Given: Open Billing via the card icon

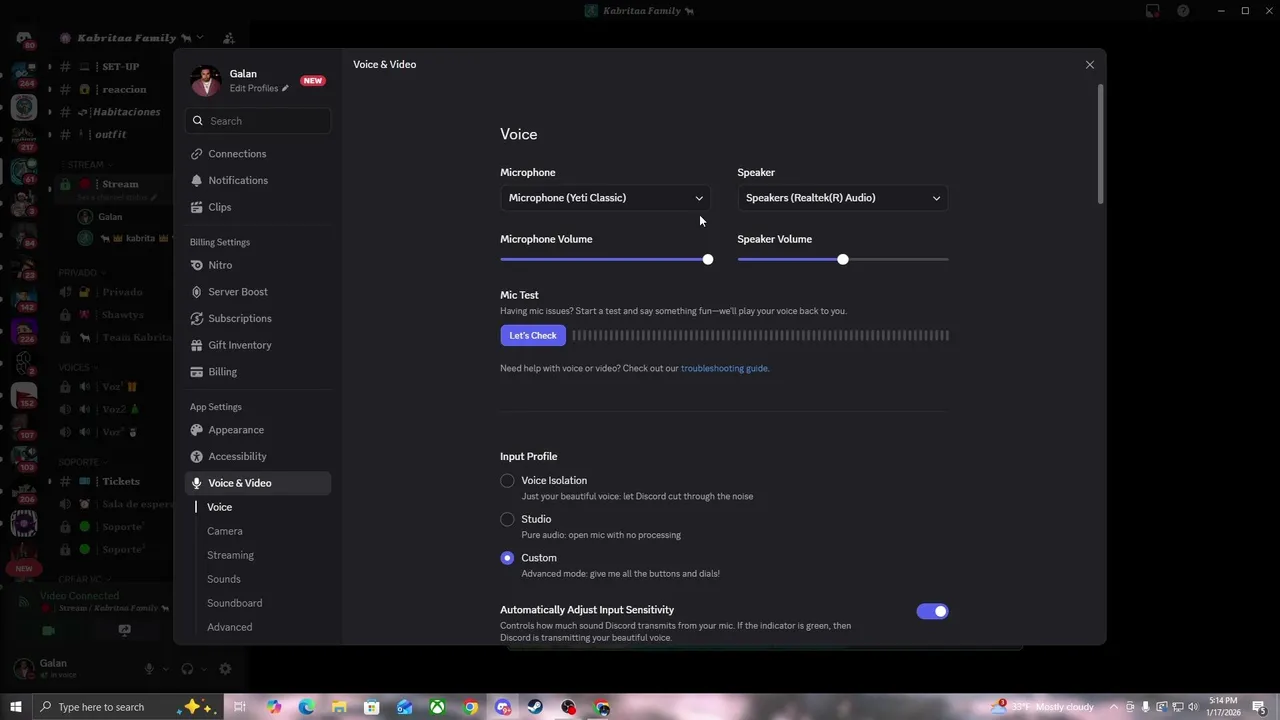Looking at the screenshot, I should pyautogui.click(x=197, y=372).
